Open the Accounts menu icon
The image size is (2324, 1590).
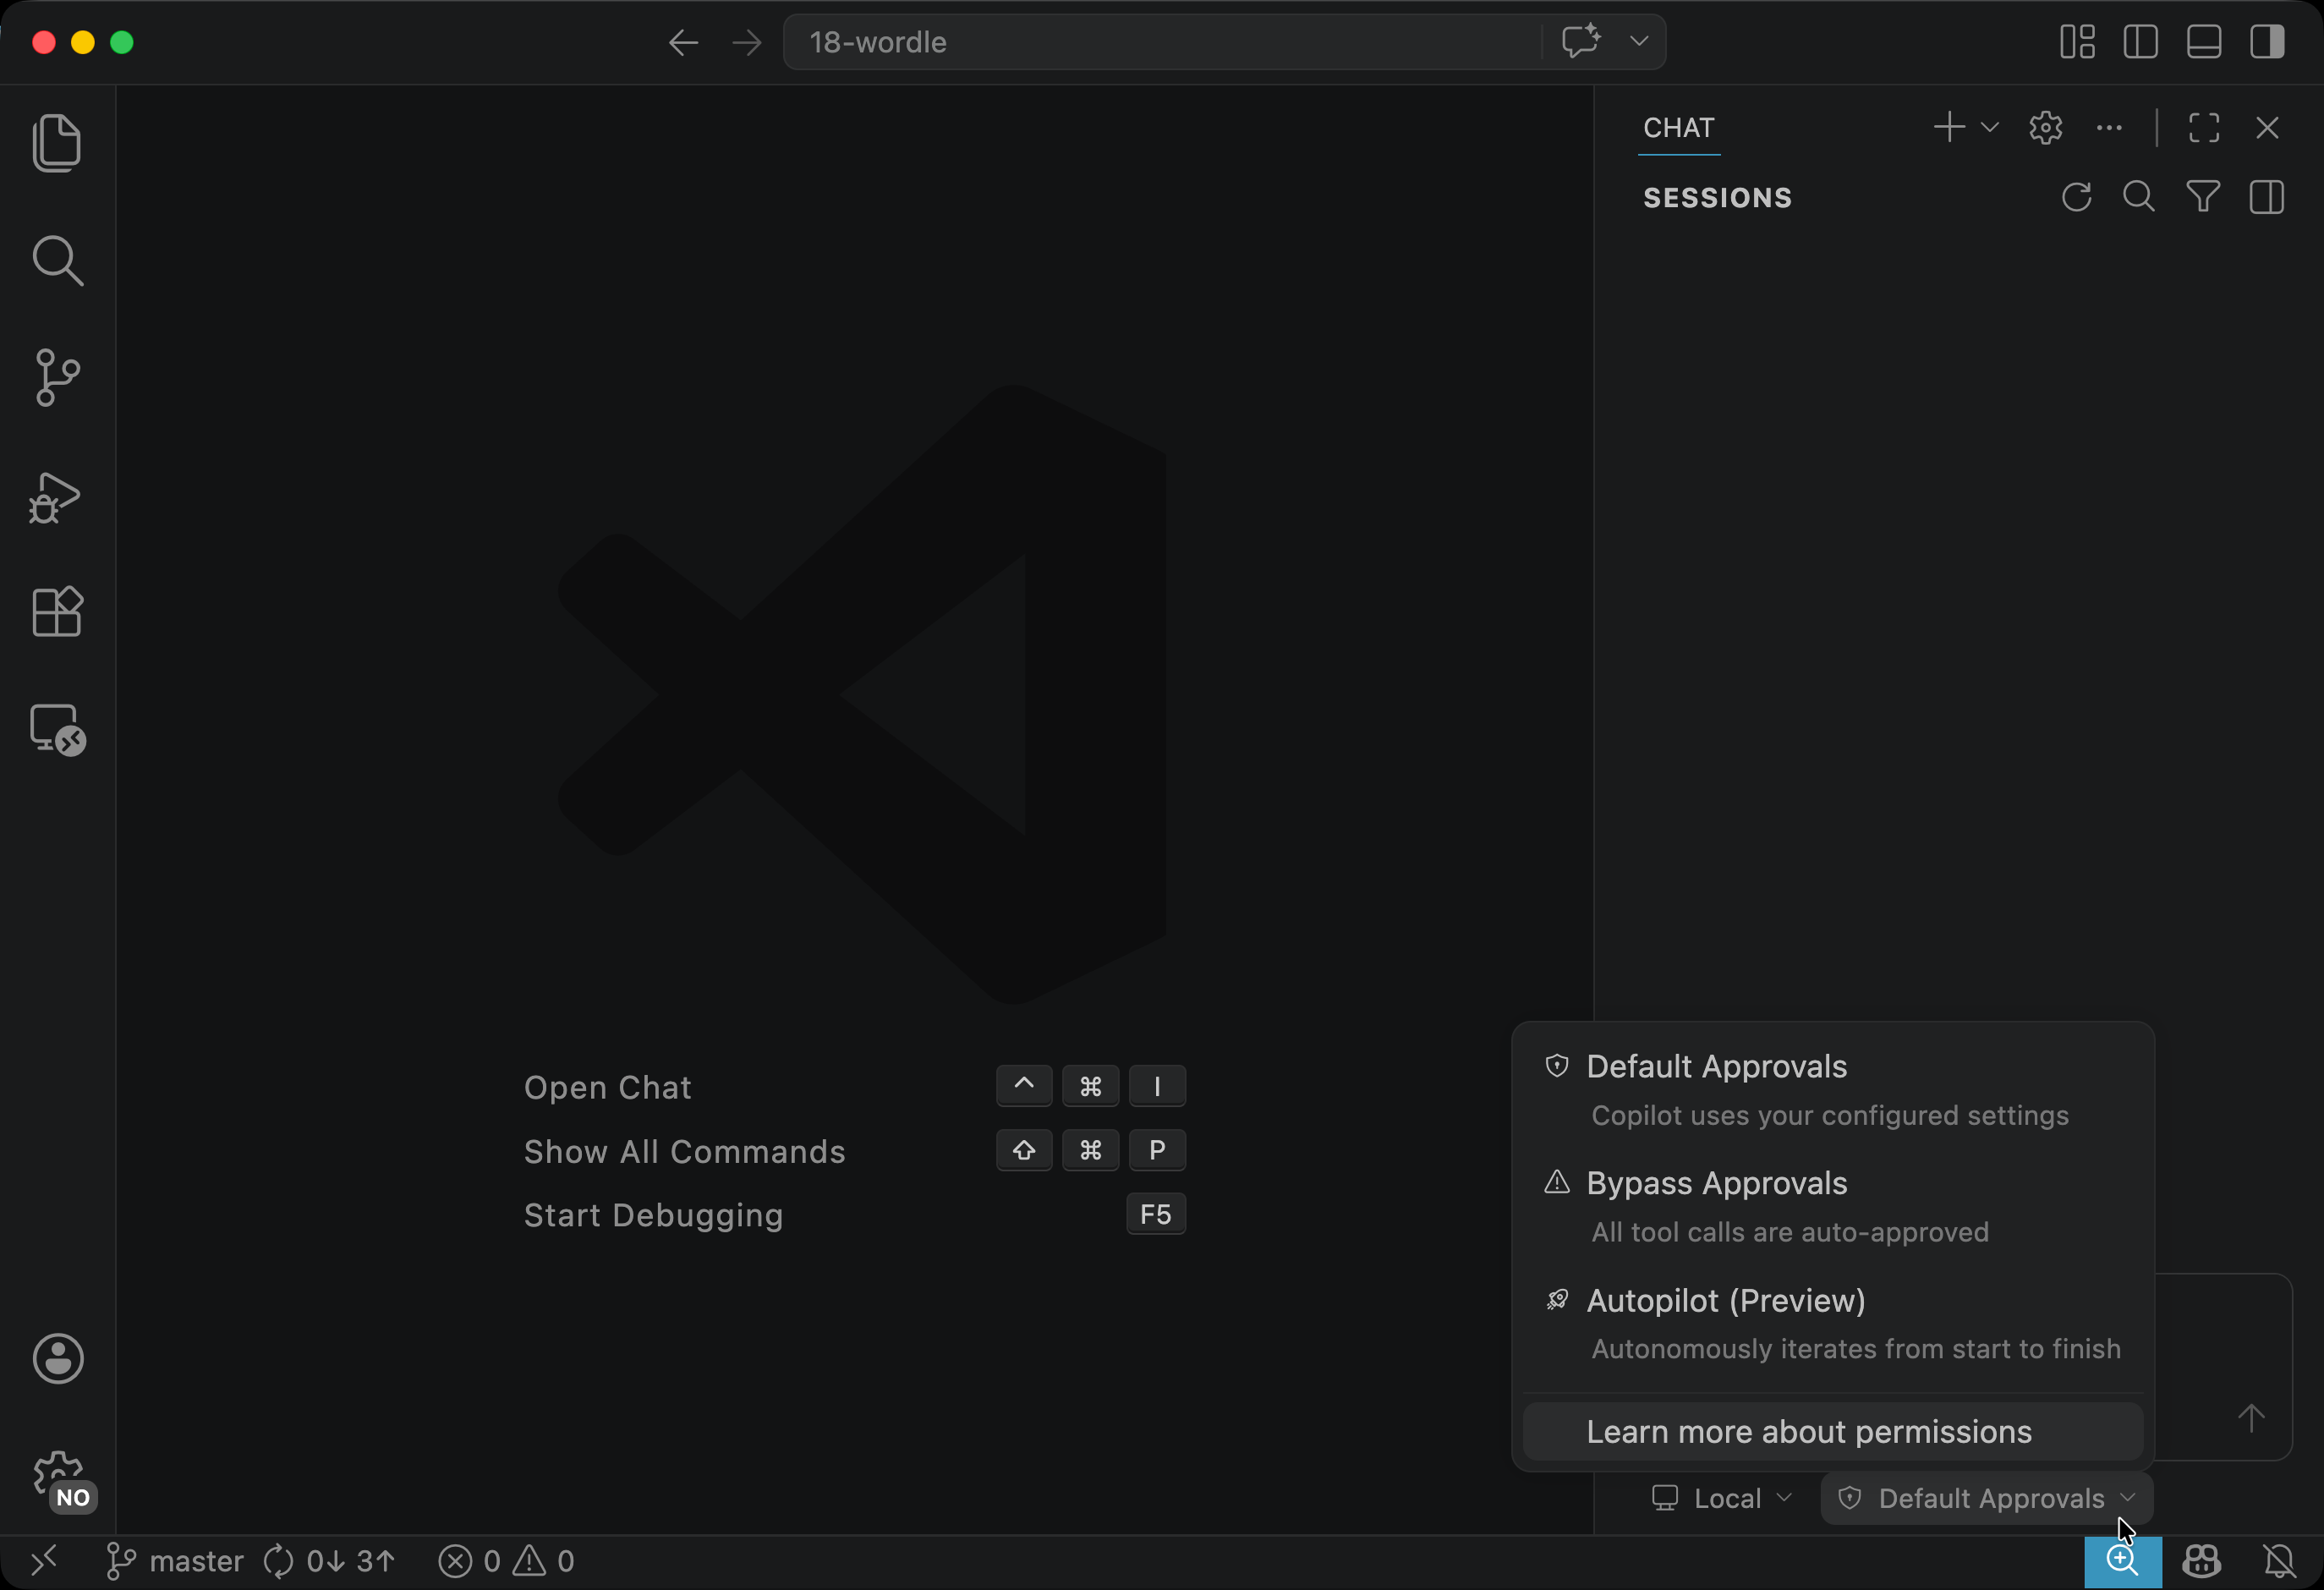coord(58,1358)
